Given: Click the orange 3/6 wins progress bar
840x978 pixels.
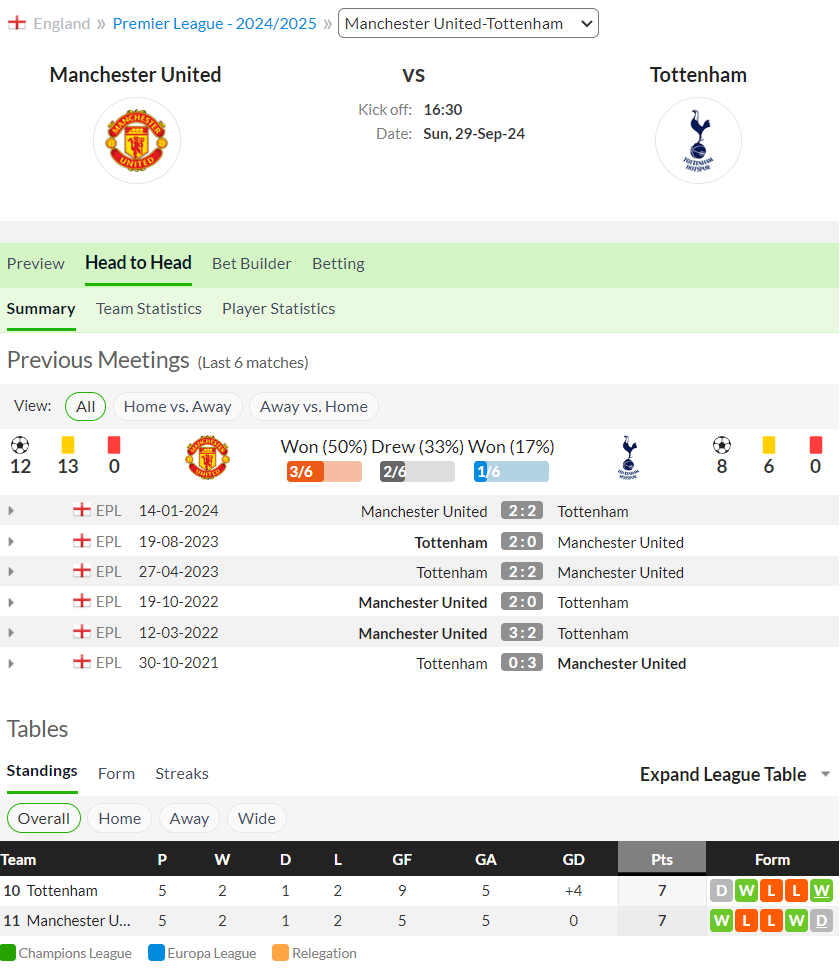Looking at the screenshot, I should (324, 472).
